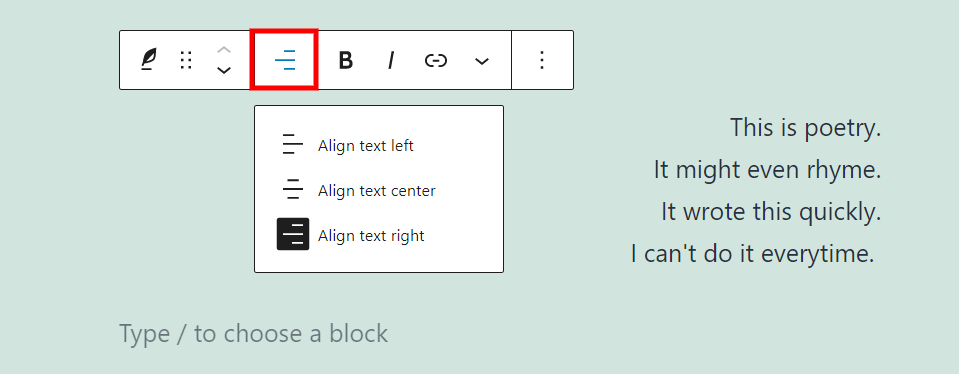
Task: Expand the More rich text controls chevron
Action: [482, 60]
